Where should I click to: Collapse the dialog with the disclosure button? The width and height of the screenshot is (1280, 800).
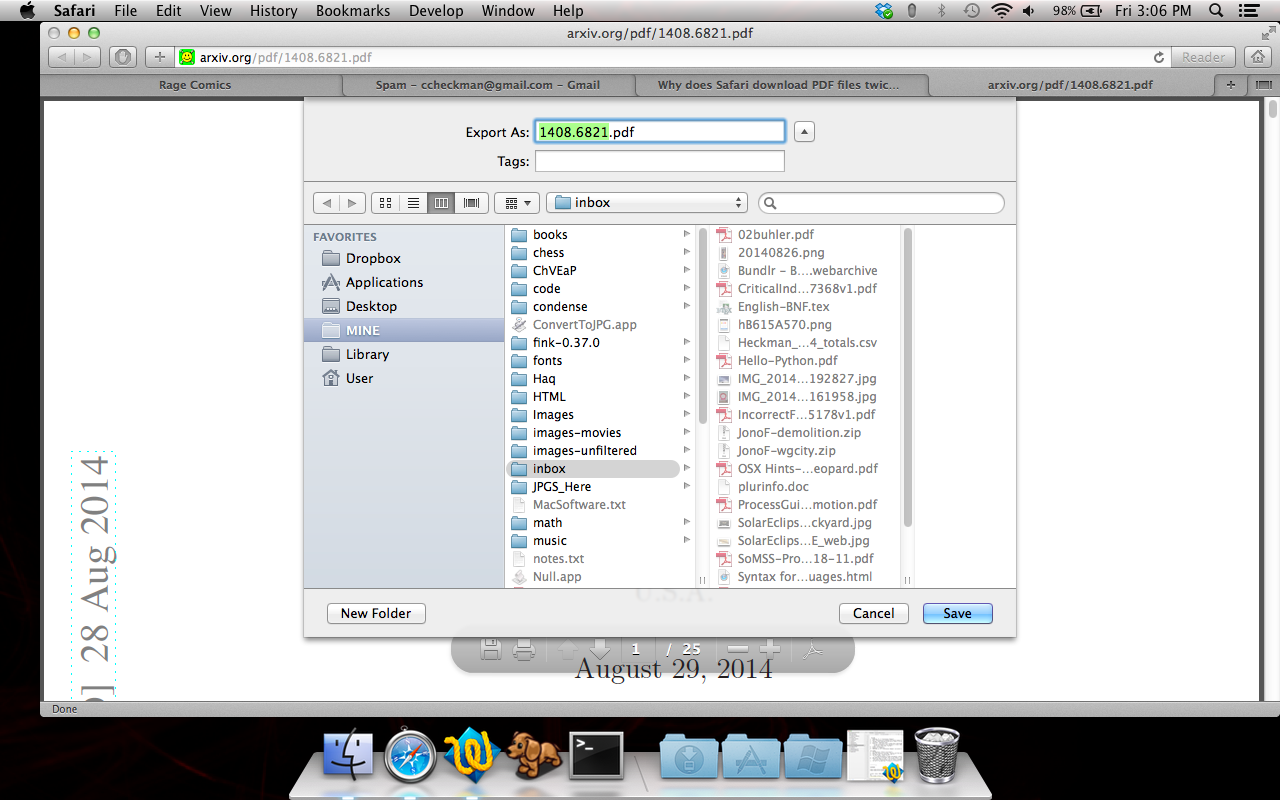point(804,131)
